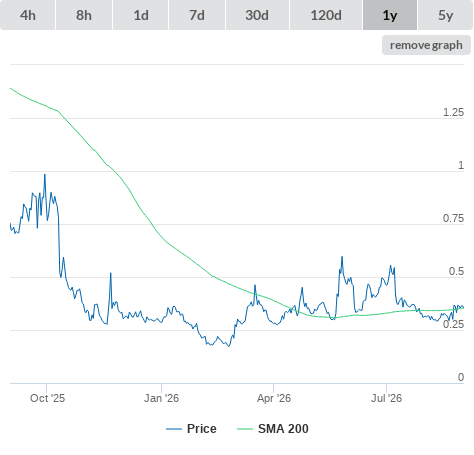Click the 0.75 y-axis value label
Screen dimensions: 474x455
pyautogui.click(x=453, y=218)
